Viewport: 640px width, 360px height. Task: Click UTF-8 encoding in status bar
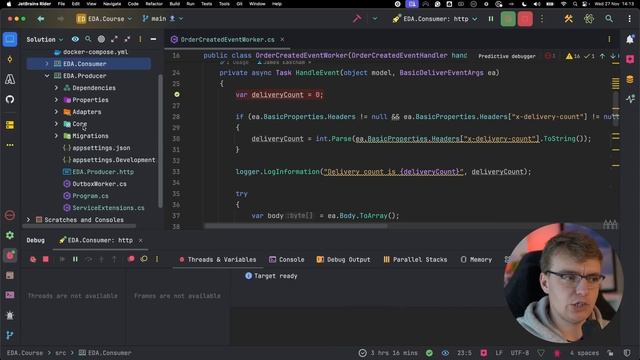pos(519,353)
